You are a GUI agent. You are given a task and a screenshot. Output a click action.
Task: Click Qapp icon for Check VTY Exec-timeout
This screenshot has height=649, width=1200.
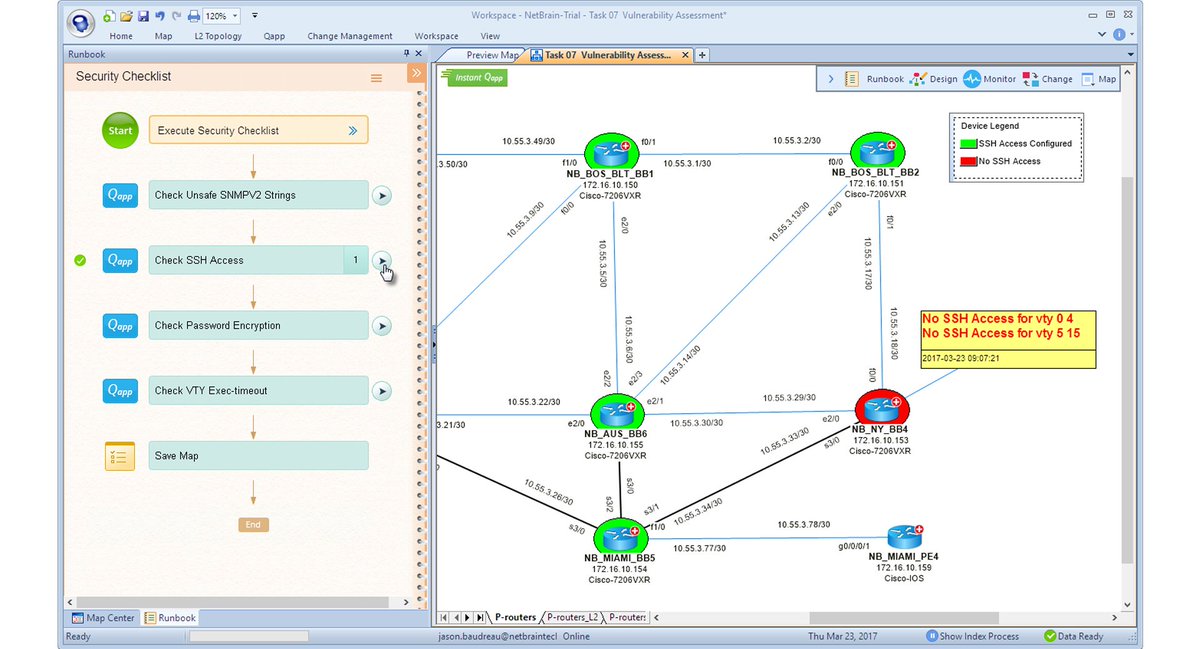point(120,390)
